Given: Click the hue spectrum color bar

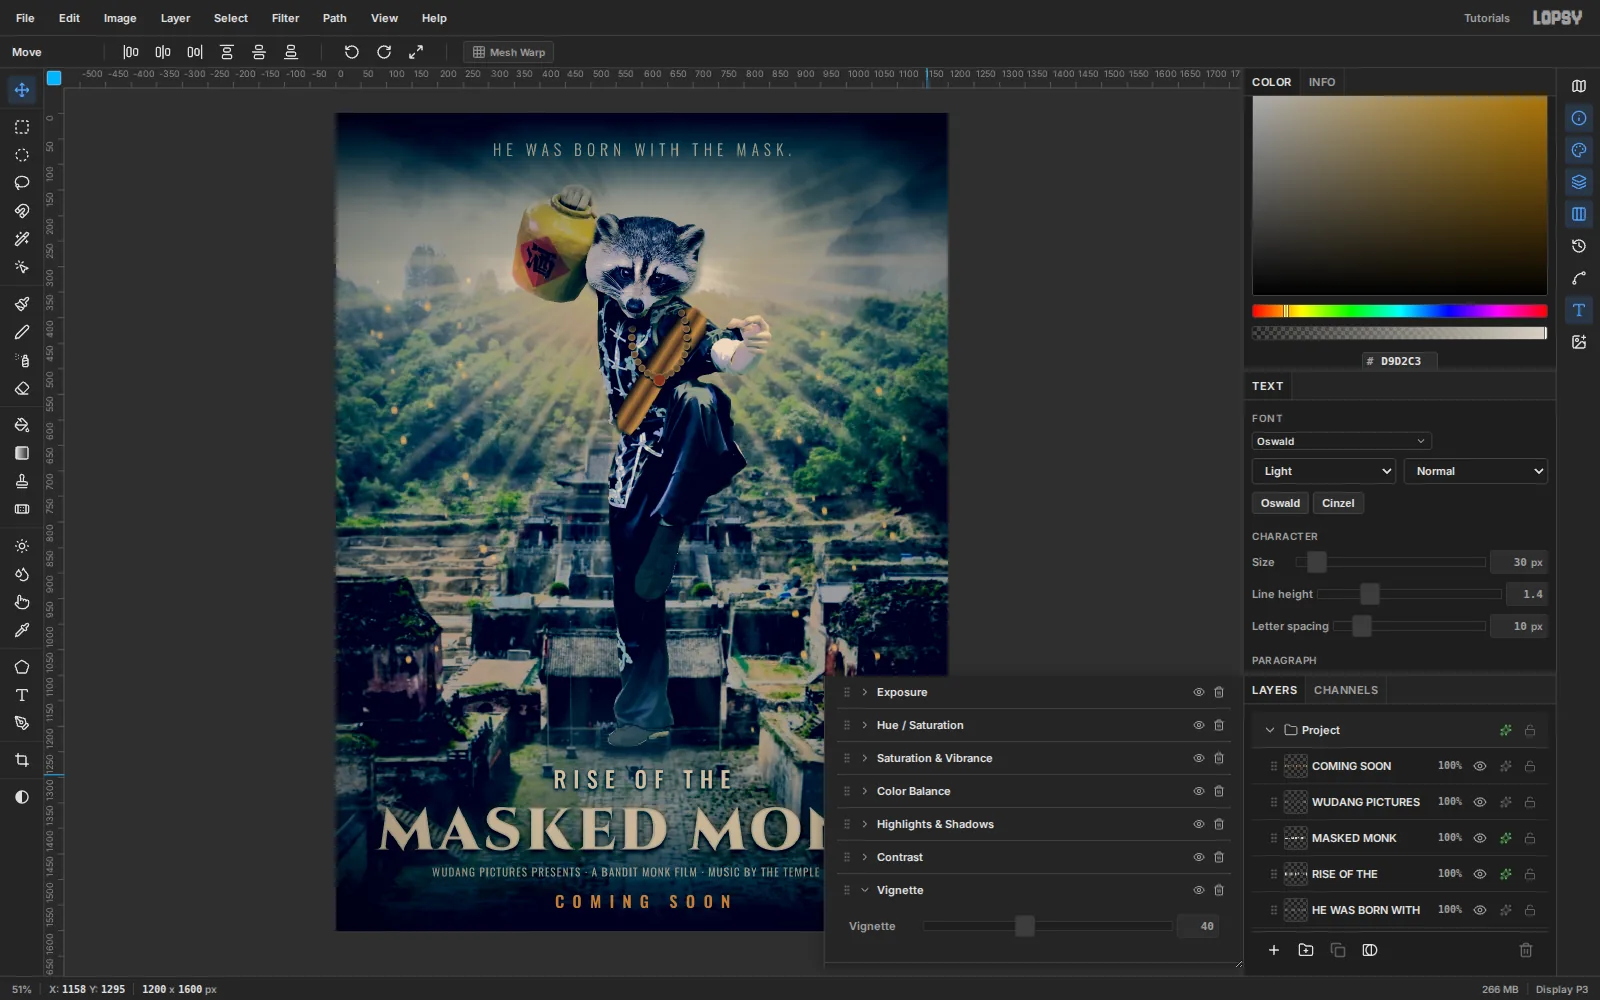Looking at the screenshot, I should [1399, 311].
